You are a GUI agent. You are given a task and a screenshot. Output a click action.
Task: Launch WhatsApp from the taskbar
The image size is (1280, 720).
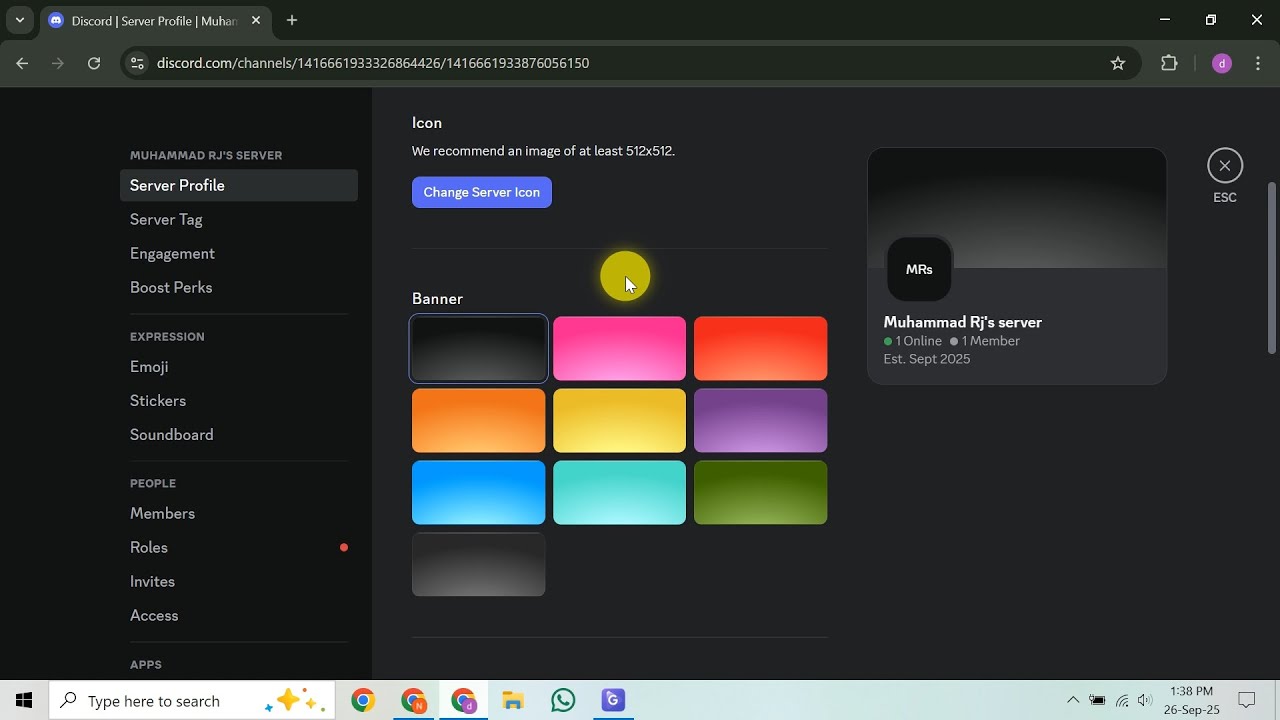click(x=563, y=701)
